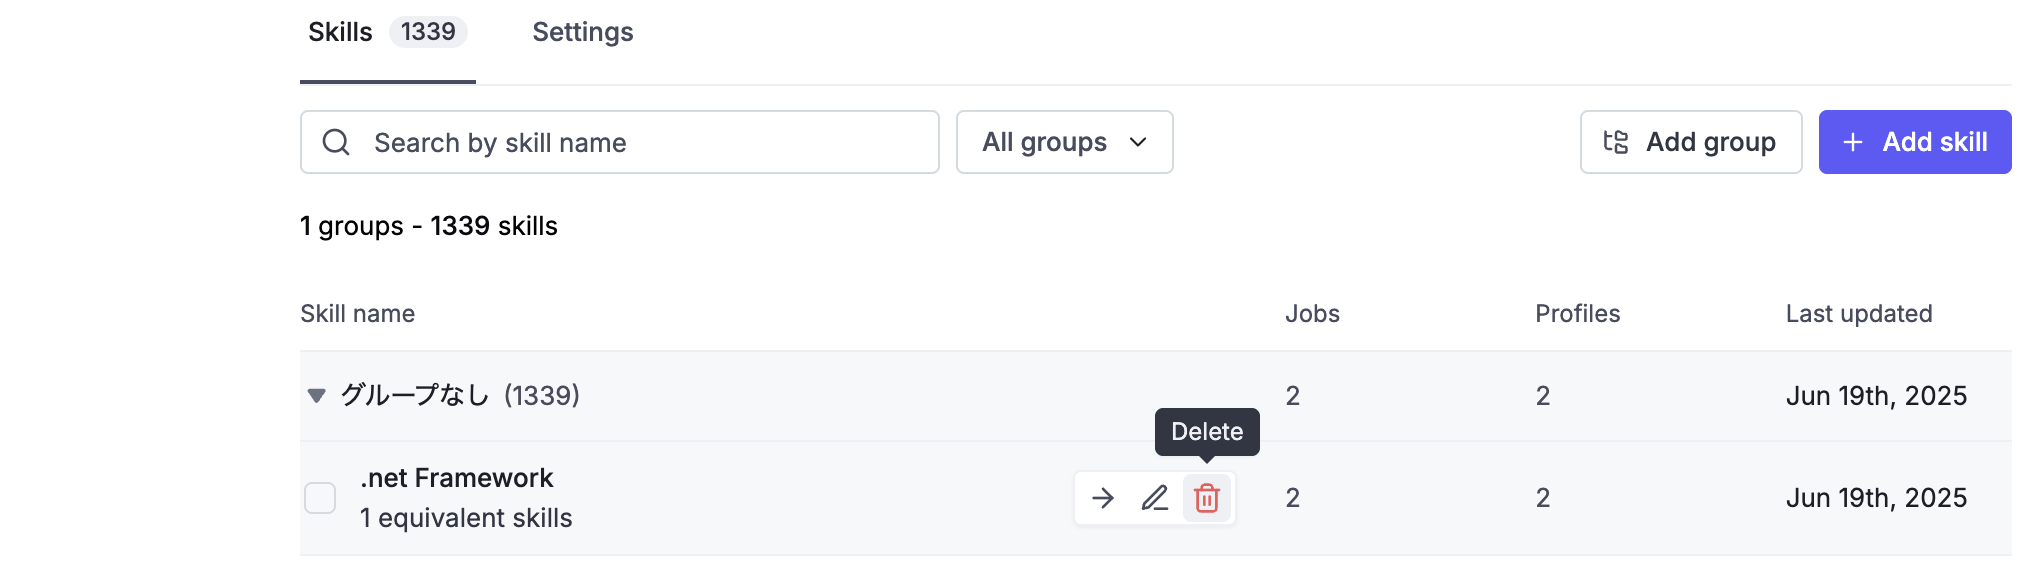Click the 1339 badge on Skills tab
The height and width of the screenshot is (572, 2040).
pos(428,32)
